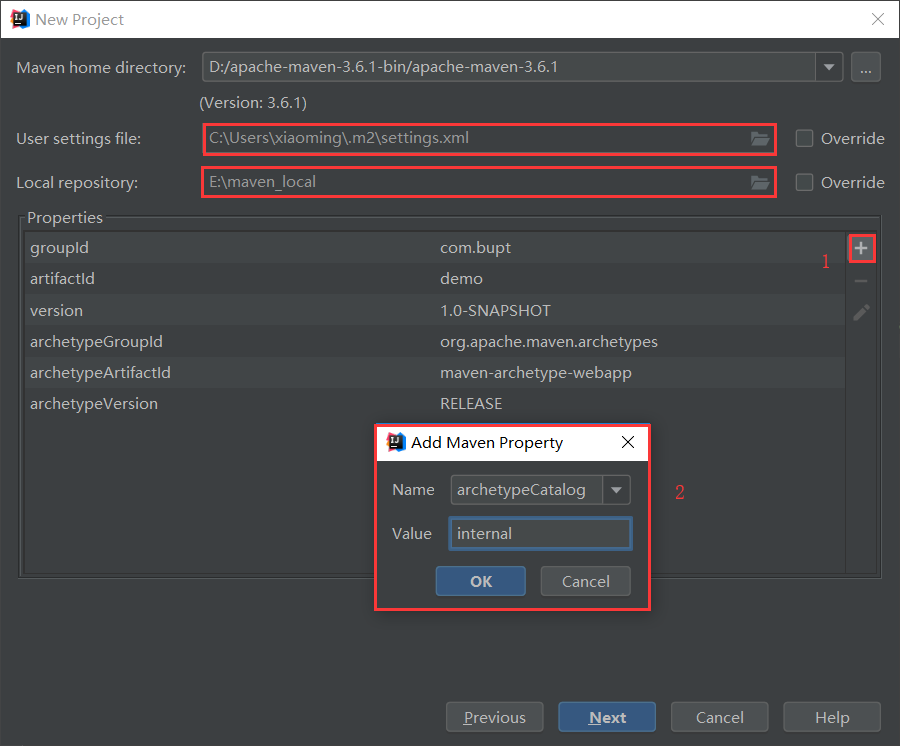
Task: Click IntelliJ icon in New Project title
Action: click(20, 19)
